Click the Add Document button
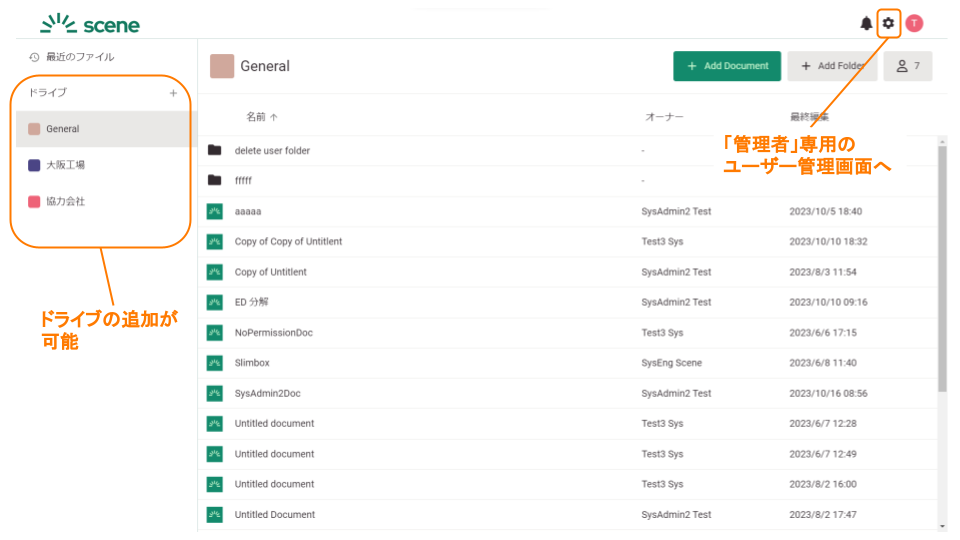960x540 pixels. pos(727,66)
